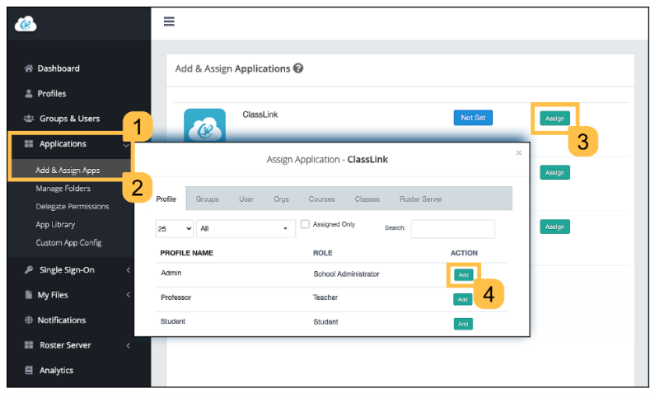Select the Profile tab
Viewport: 655px width, 393px height.
click(x=166, y=199)
